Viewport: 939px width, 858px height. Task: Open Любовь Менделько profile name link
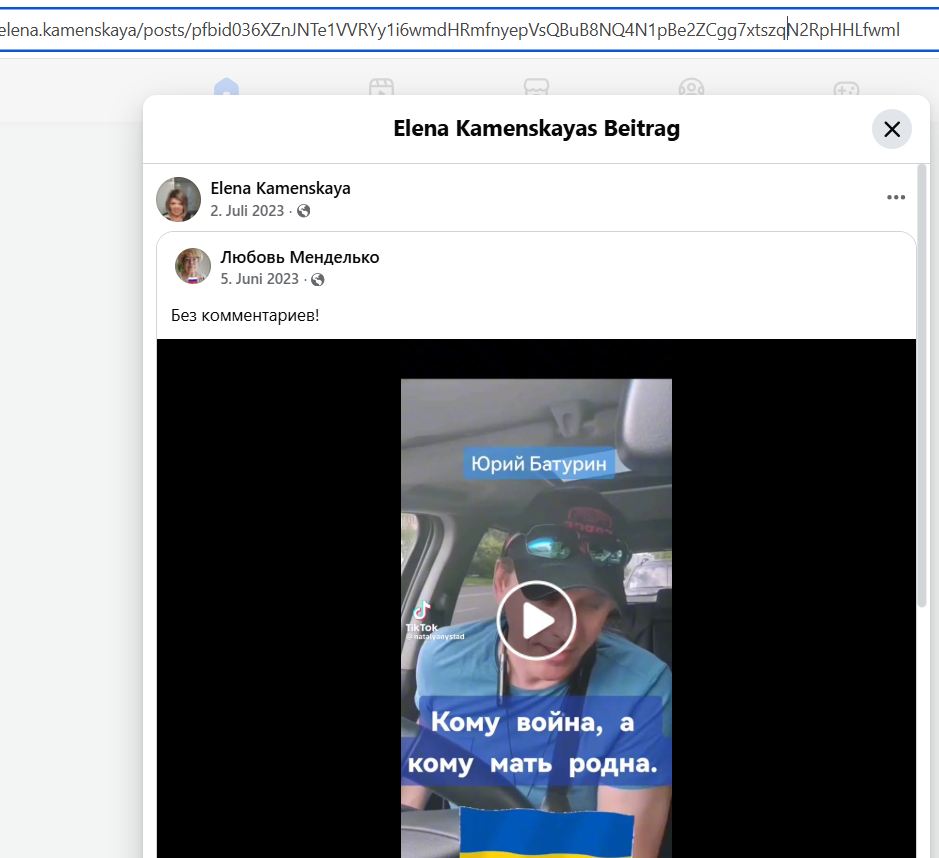tap(299, 257)
